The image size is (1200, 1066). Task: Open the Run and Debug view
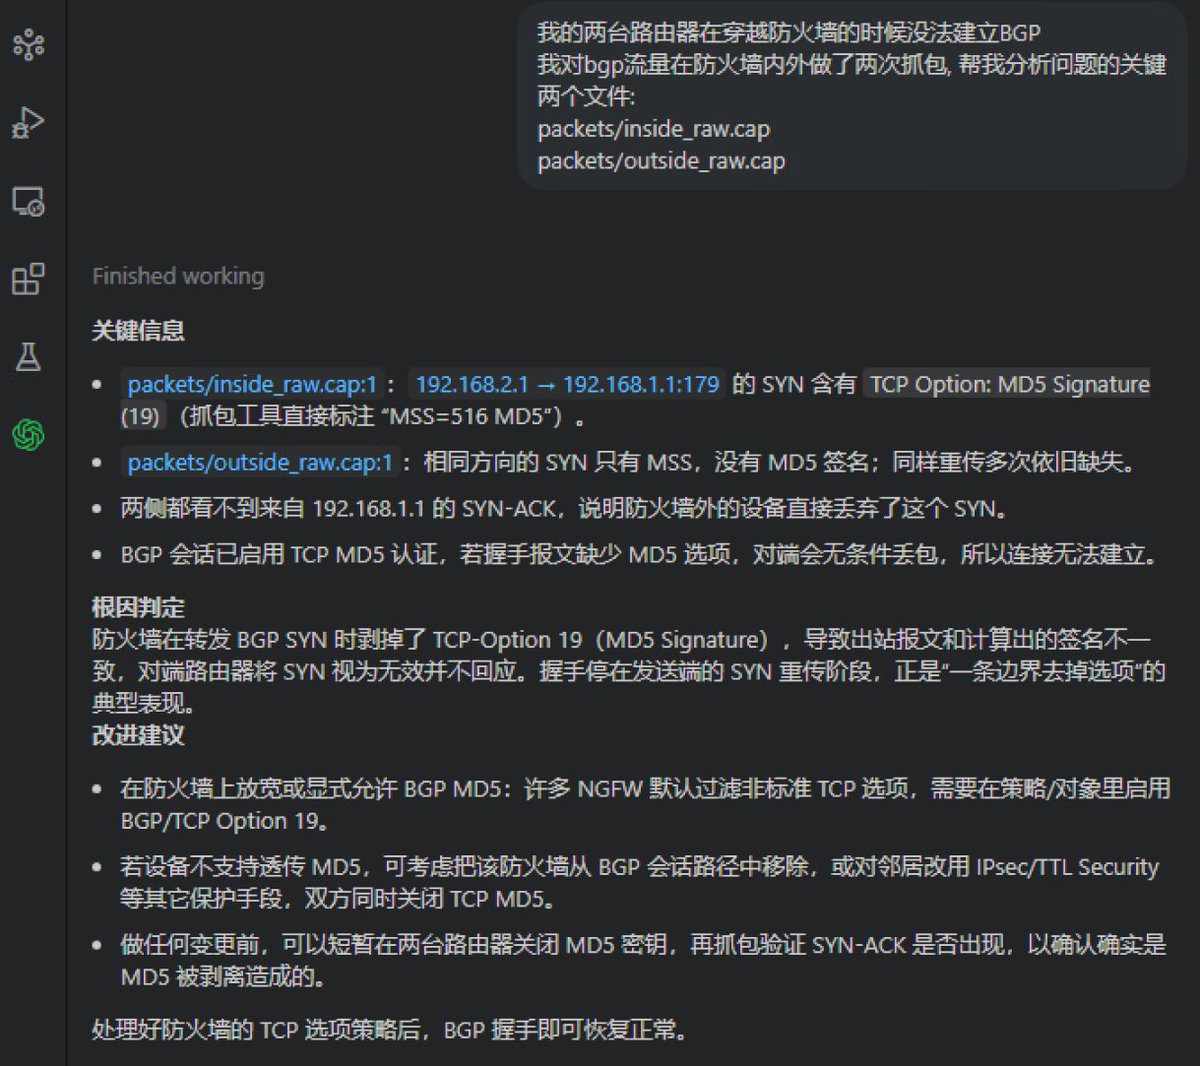[28, 122]
